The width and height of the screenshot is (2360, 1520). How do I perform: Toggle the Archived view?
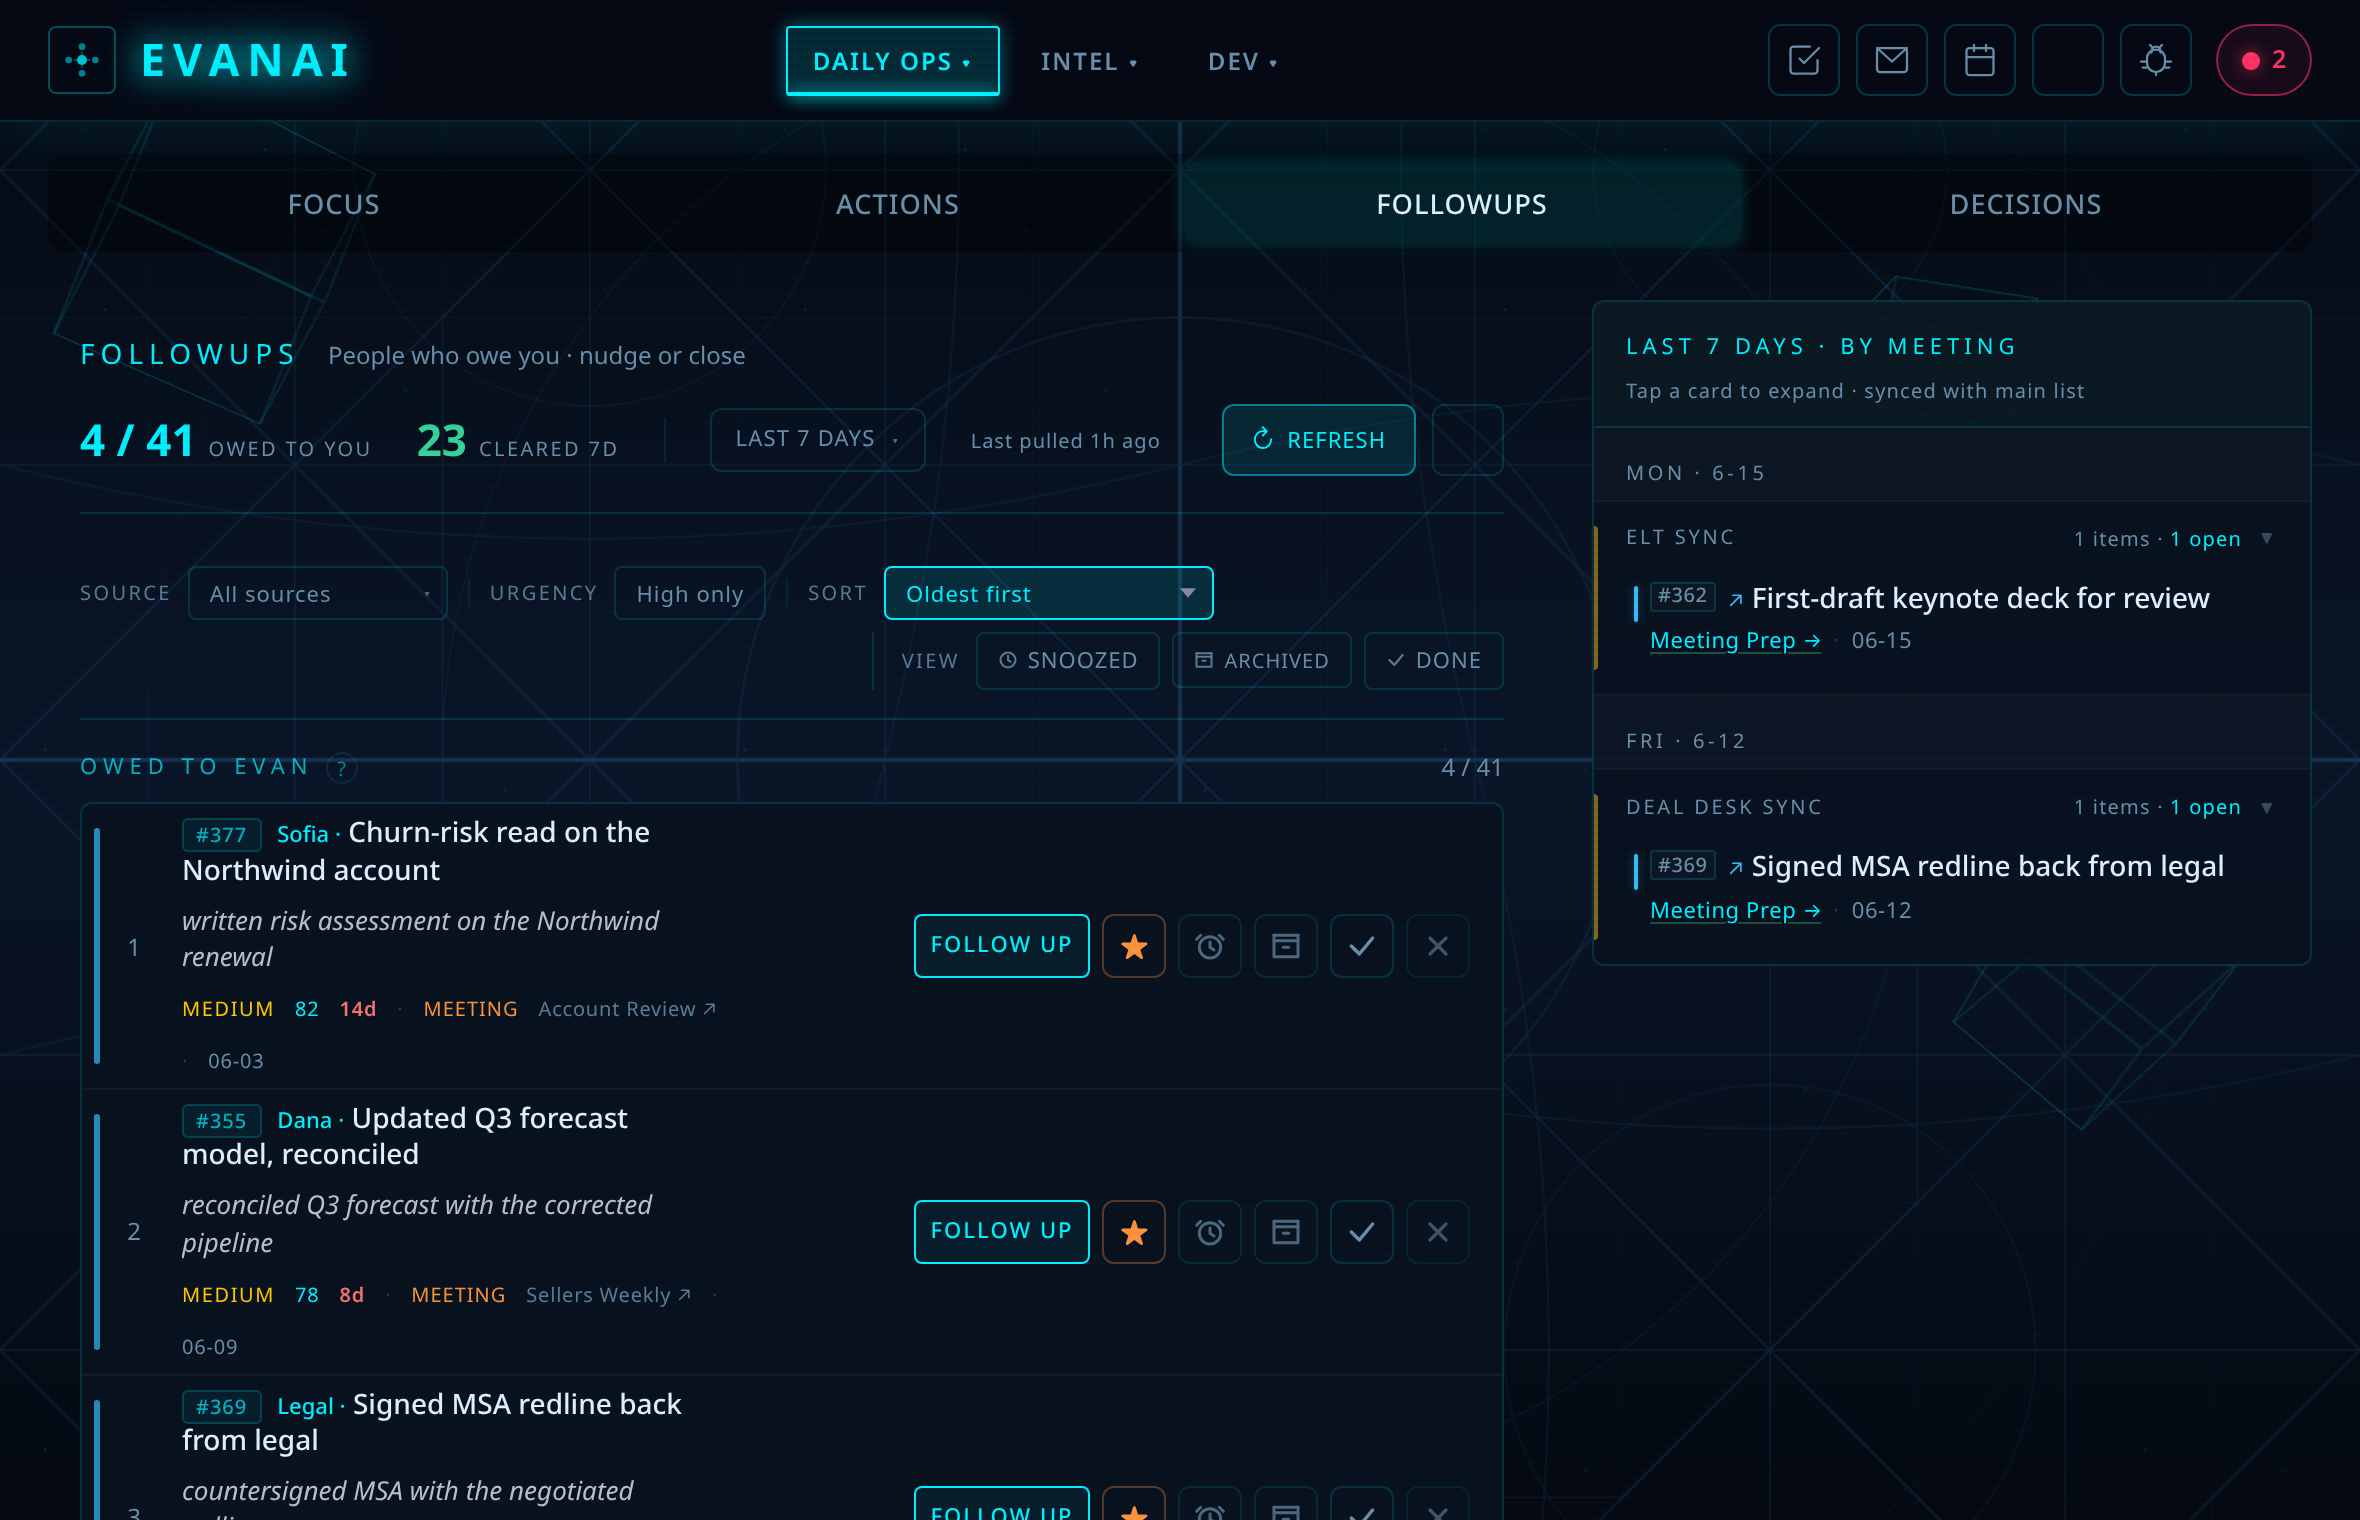(1262, 661)
